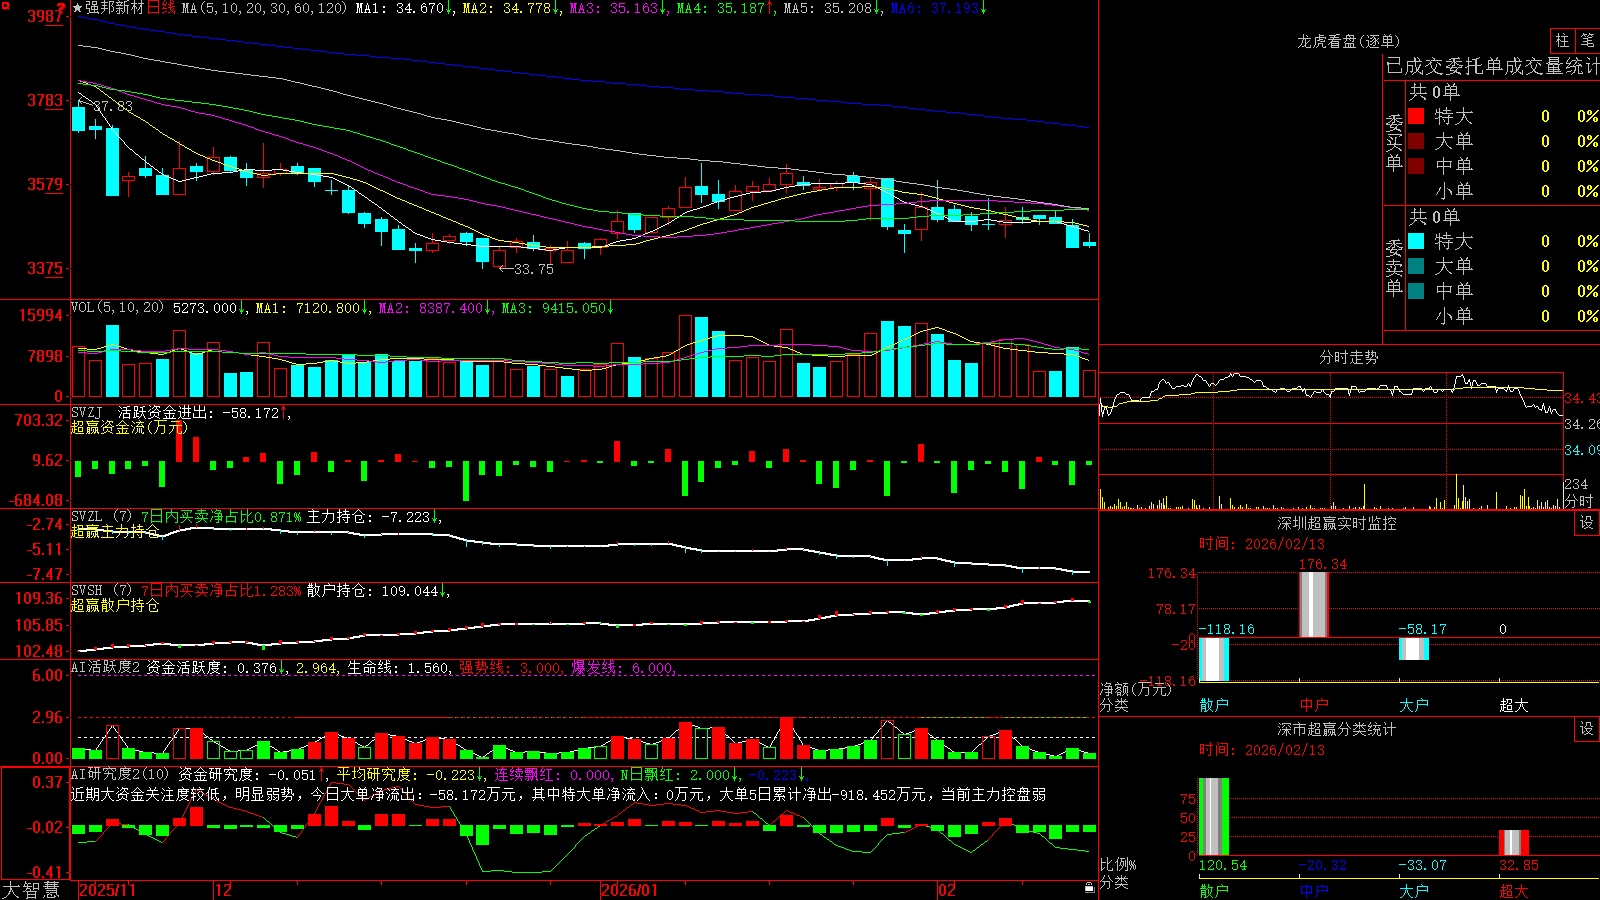Click the 龙虎看盘(逐单) panel title

pos(1348,41)
